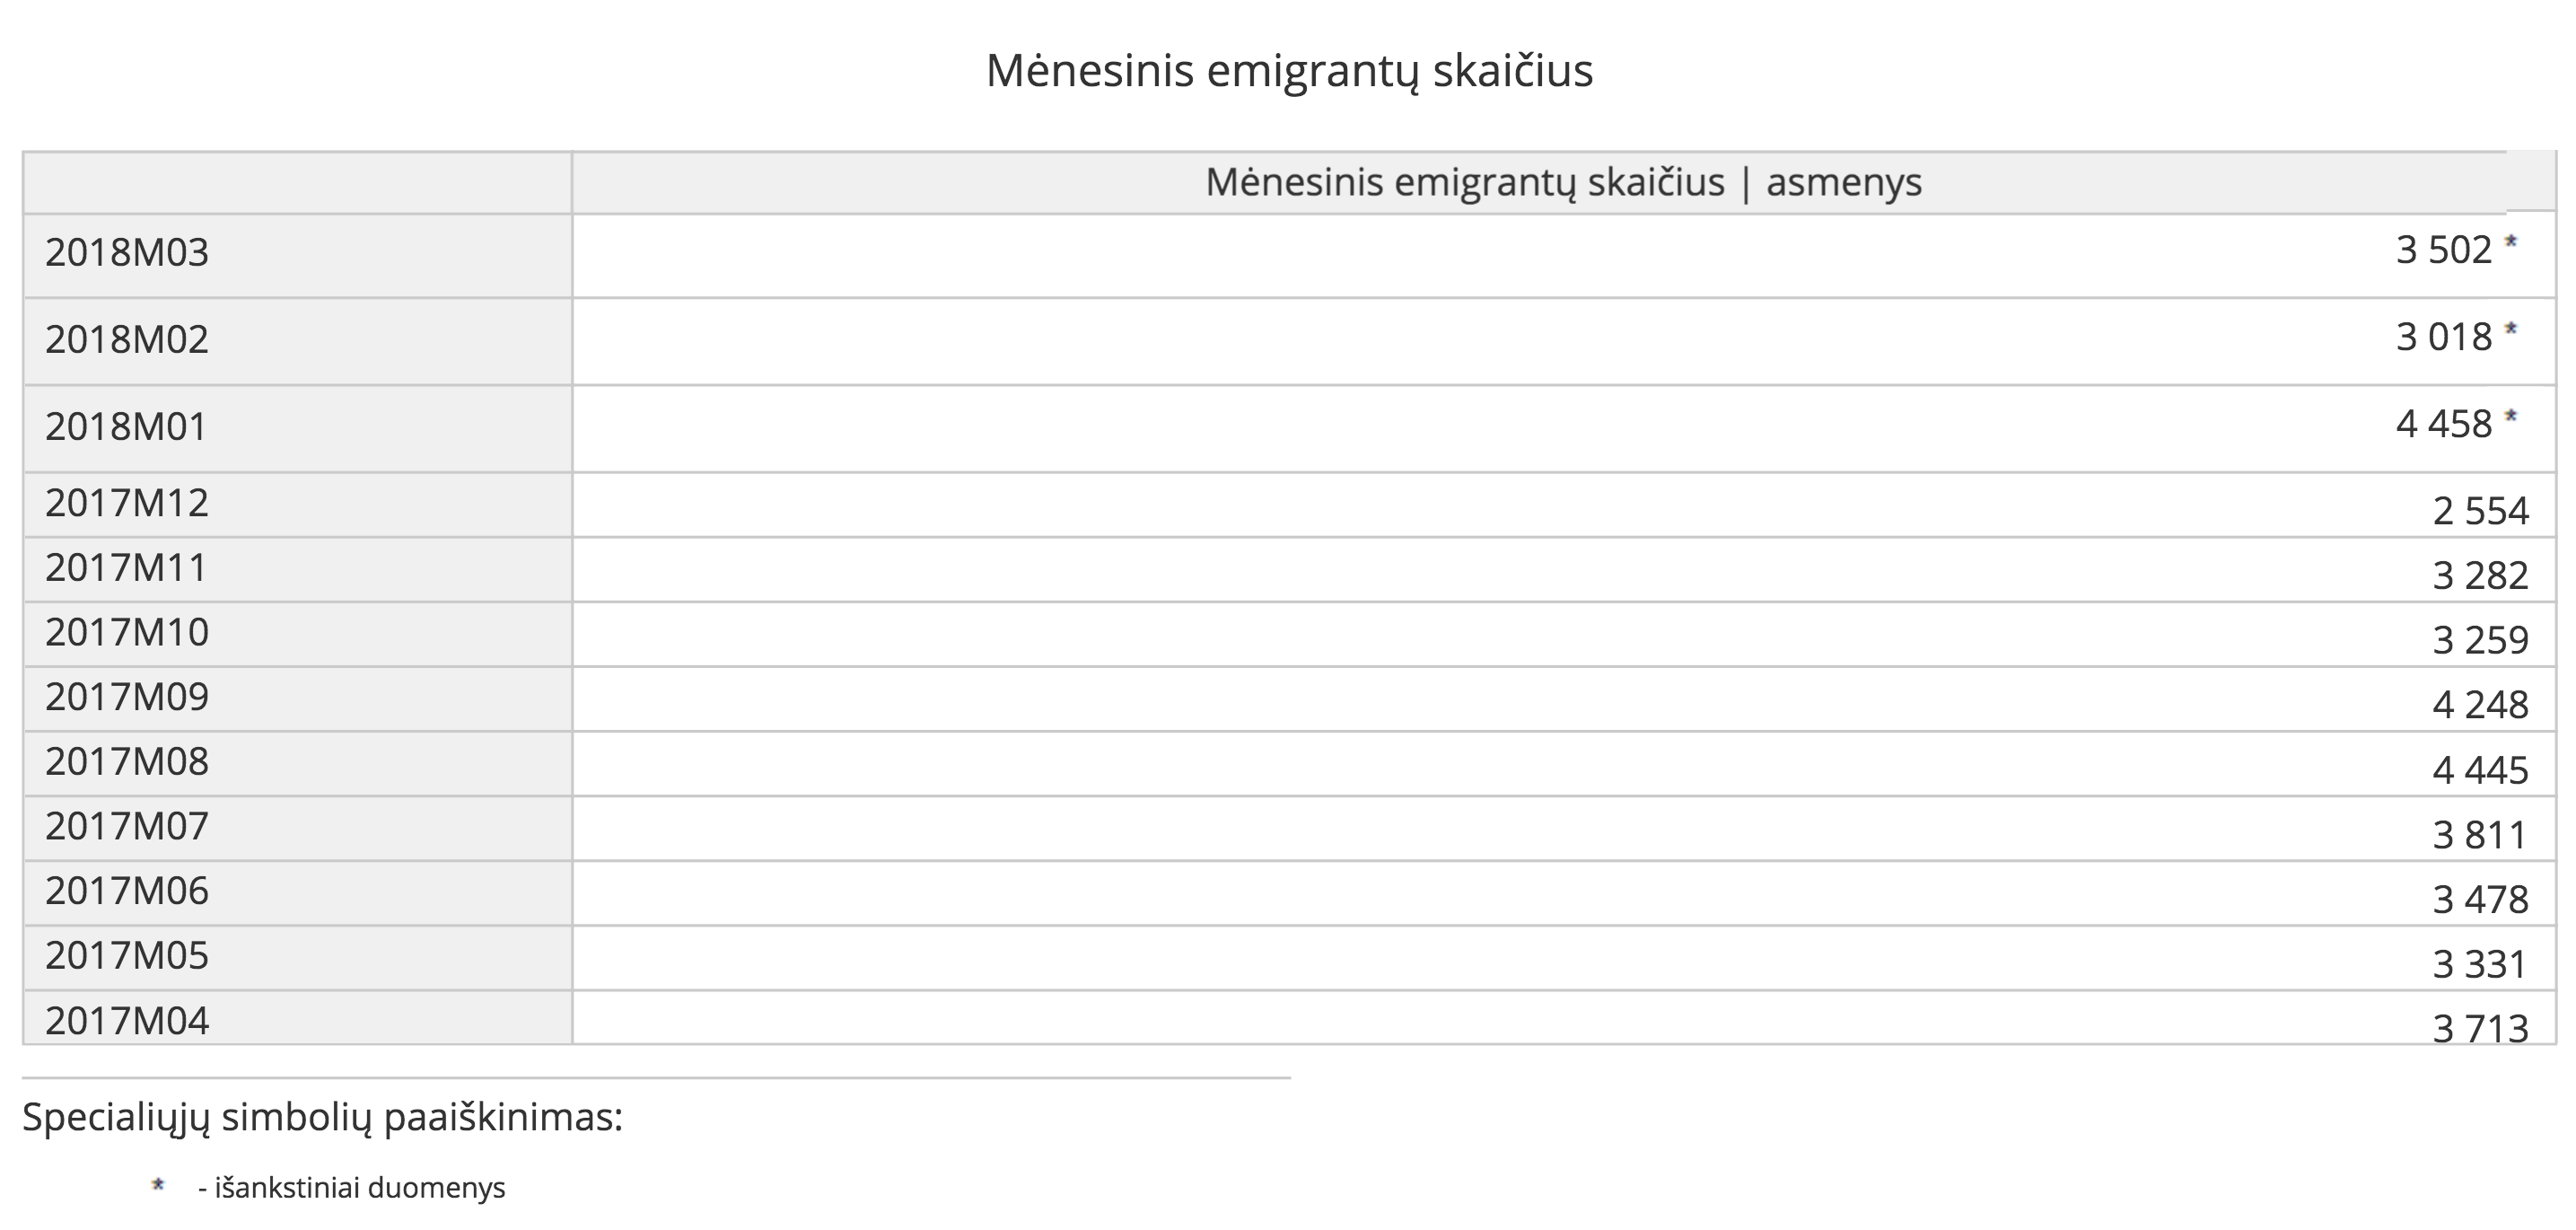Choose the 2017M07 row label
This screenshot has height=1230, width=2576.
coord(127,827)
